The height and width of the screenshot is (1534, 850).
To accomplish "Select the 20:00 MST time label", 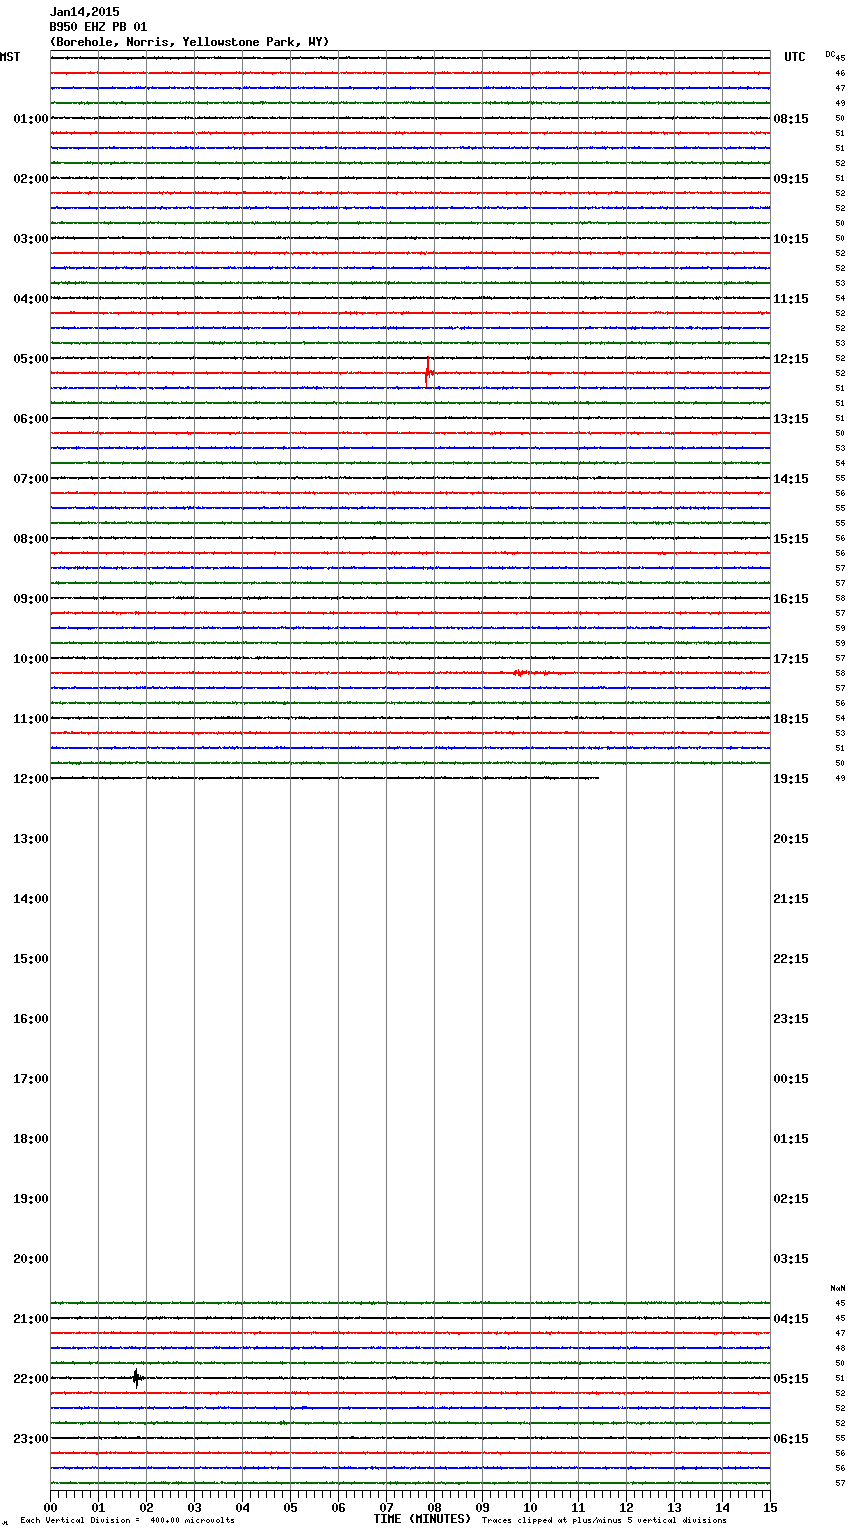I will click(31, 1259).
